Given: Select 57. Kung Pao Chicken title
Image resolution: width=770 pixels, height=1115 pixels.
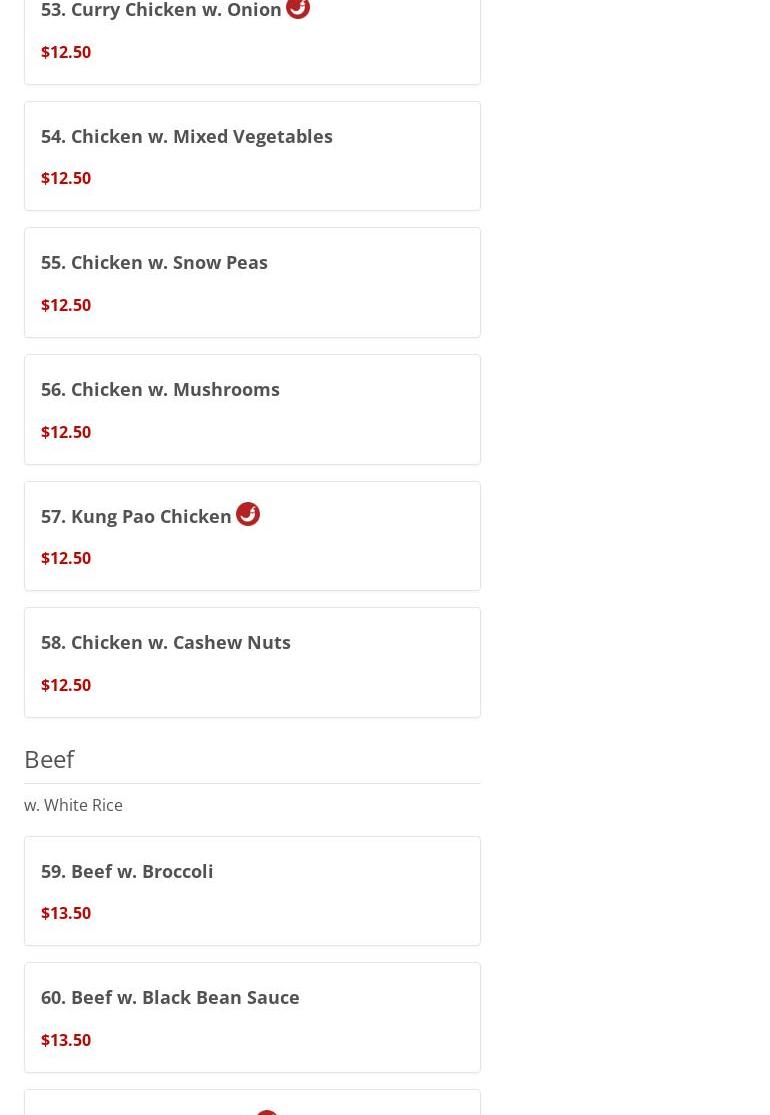Looking at the screenshot, I should [136, 516].
